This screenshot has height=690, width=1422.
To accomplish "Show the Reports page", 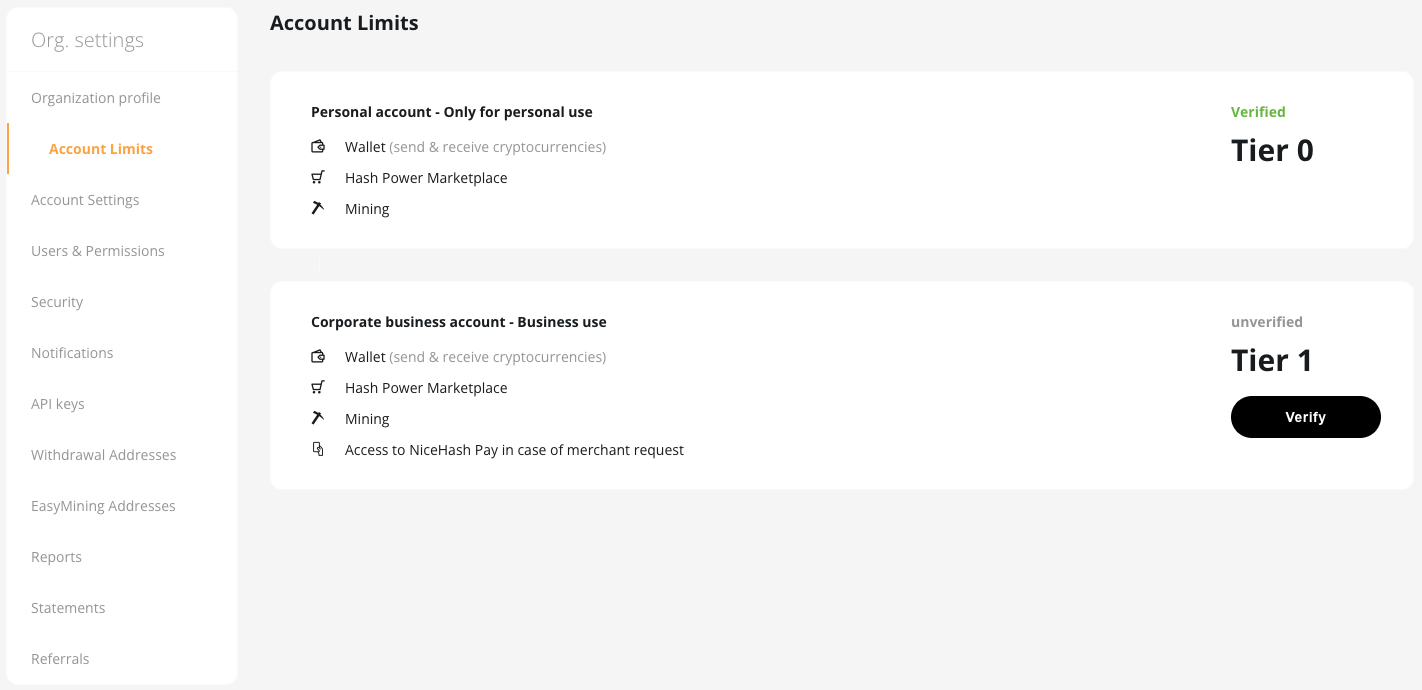I will [56, 557].
